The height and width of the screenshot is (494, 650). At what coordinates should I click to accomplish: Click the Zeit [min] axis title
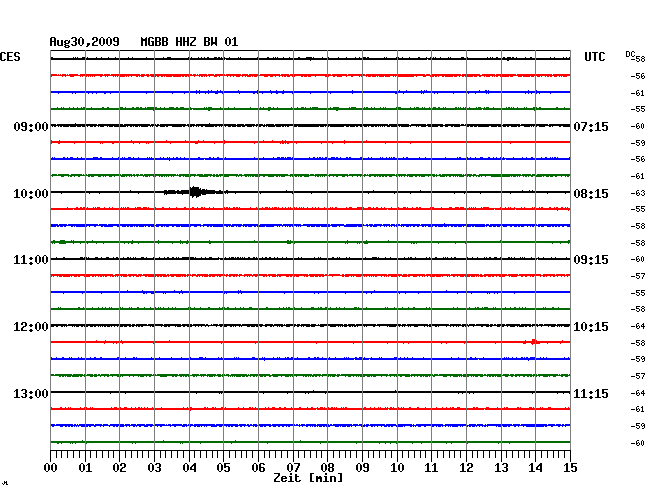pyautogui.click(x=308, y=478)
